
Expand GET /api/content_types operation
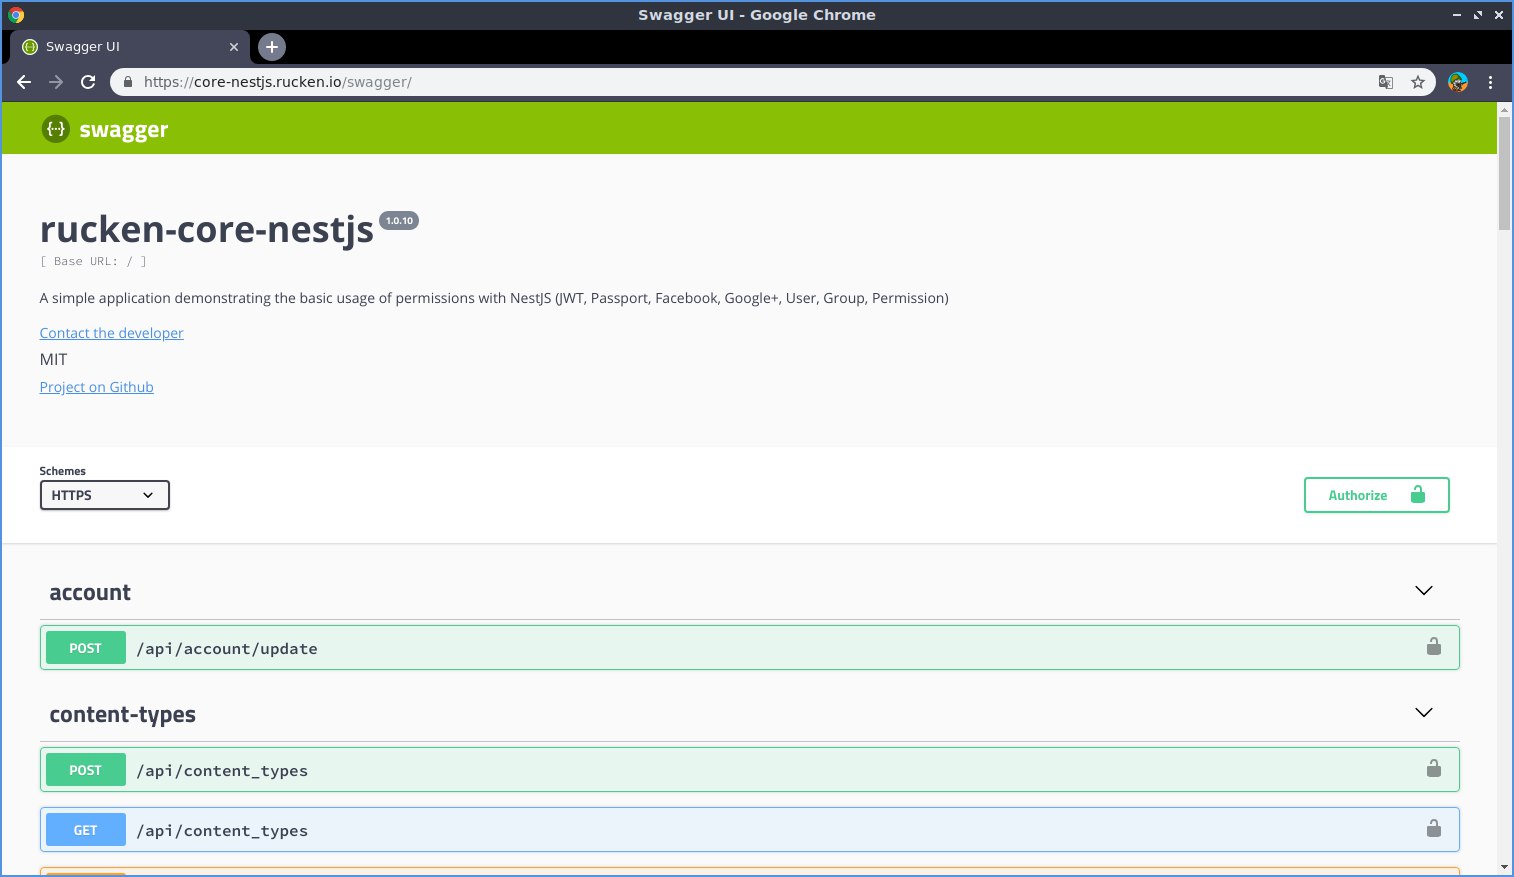(750, 830)
